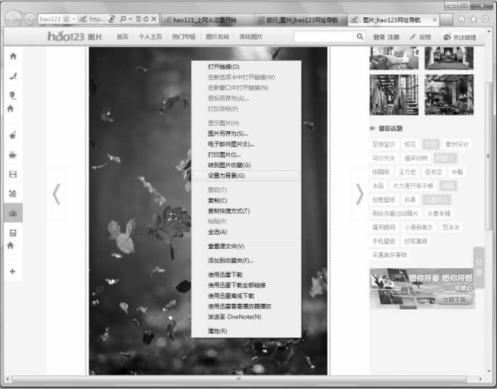Open the 图片名站 navigation link

217,37
